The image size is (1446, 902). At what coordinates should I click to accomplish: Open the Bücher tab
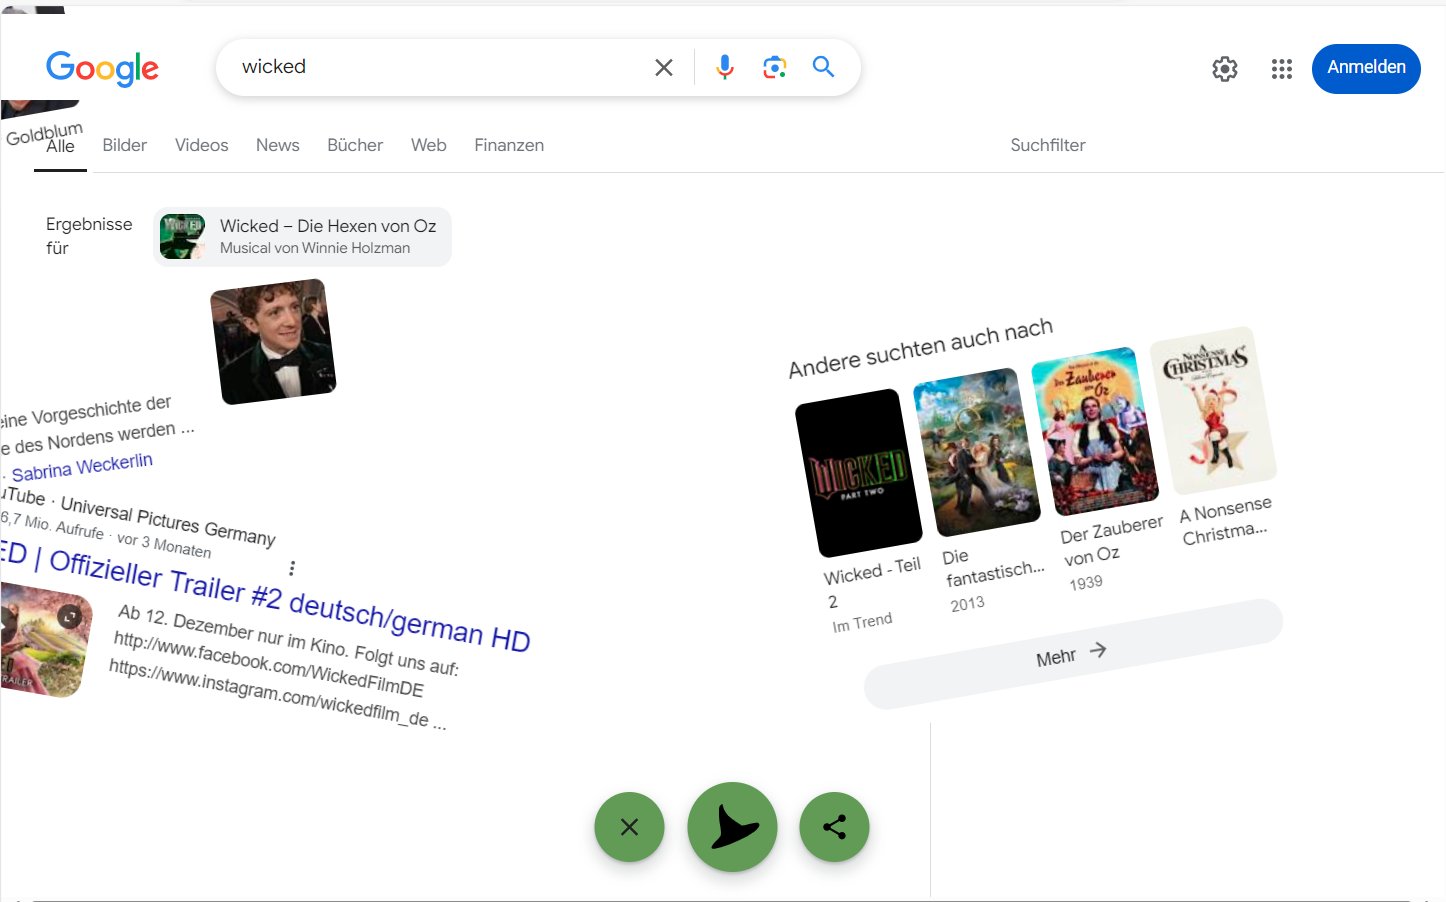355,145
